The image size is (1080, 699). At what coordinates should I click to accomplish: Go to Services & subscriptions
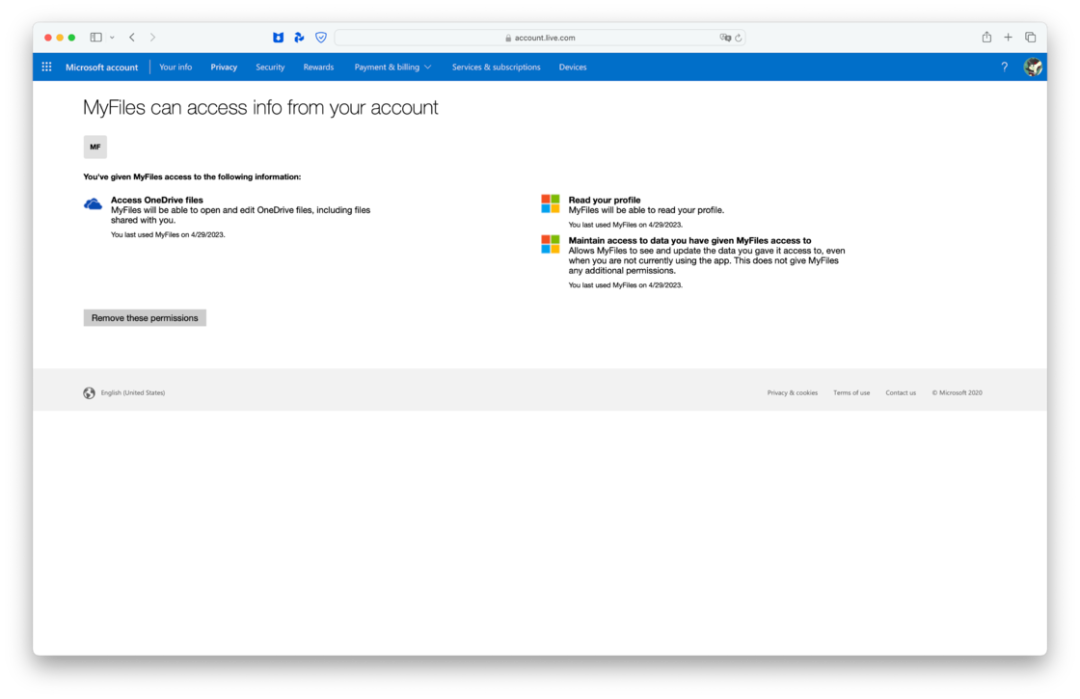click(496, 67)
